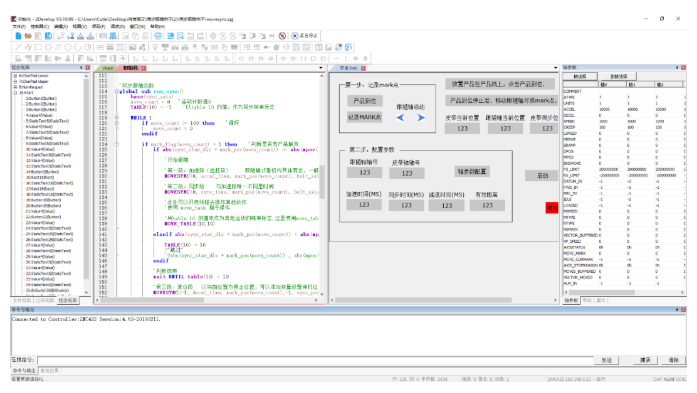Close the .hmi editor tab
This screenshot has width=697, height=393.
pyautogui.click(x=363, y=68)
